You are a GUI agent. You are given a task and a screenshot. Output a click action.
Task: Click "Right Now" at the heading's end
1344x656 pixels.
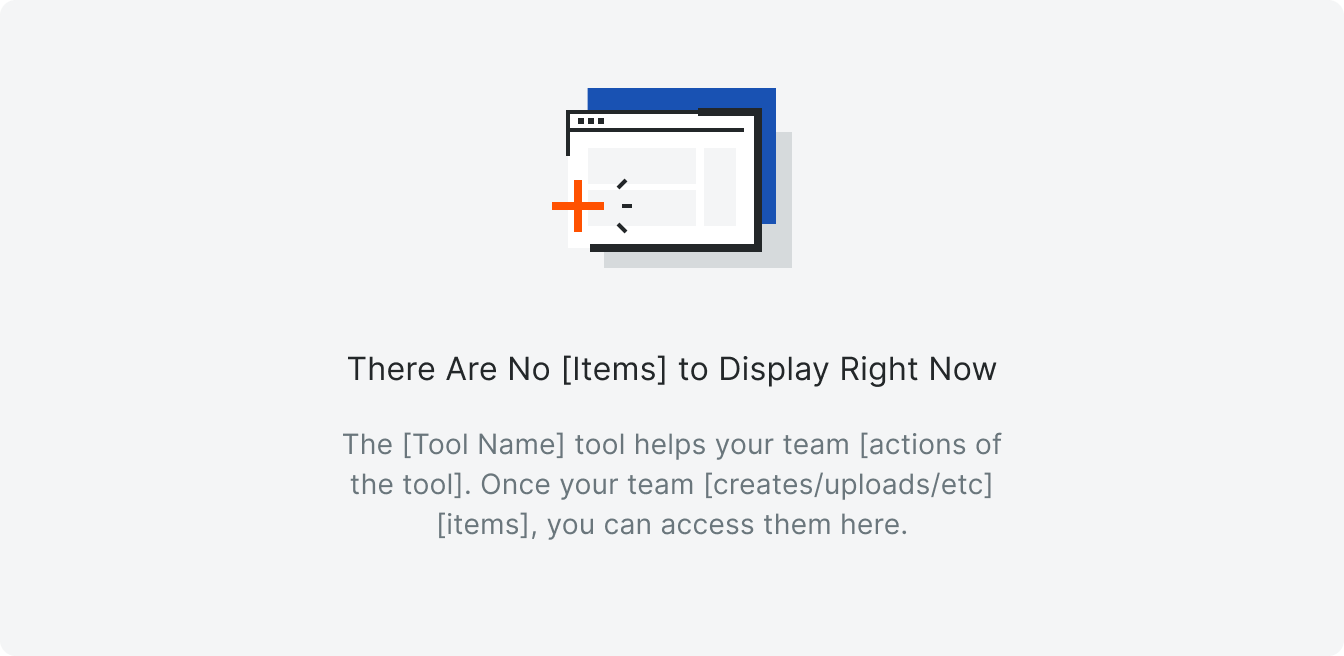918,369
